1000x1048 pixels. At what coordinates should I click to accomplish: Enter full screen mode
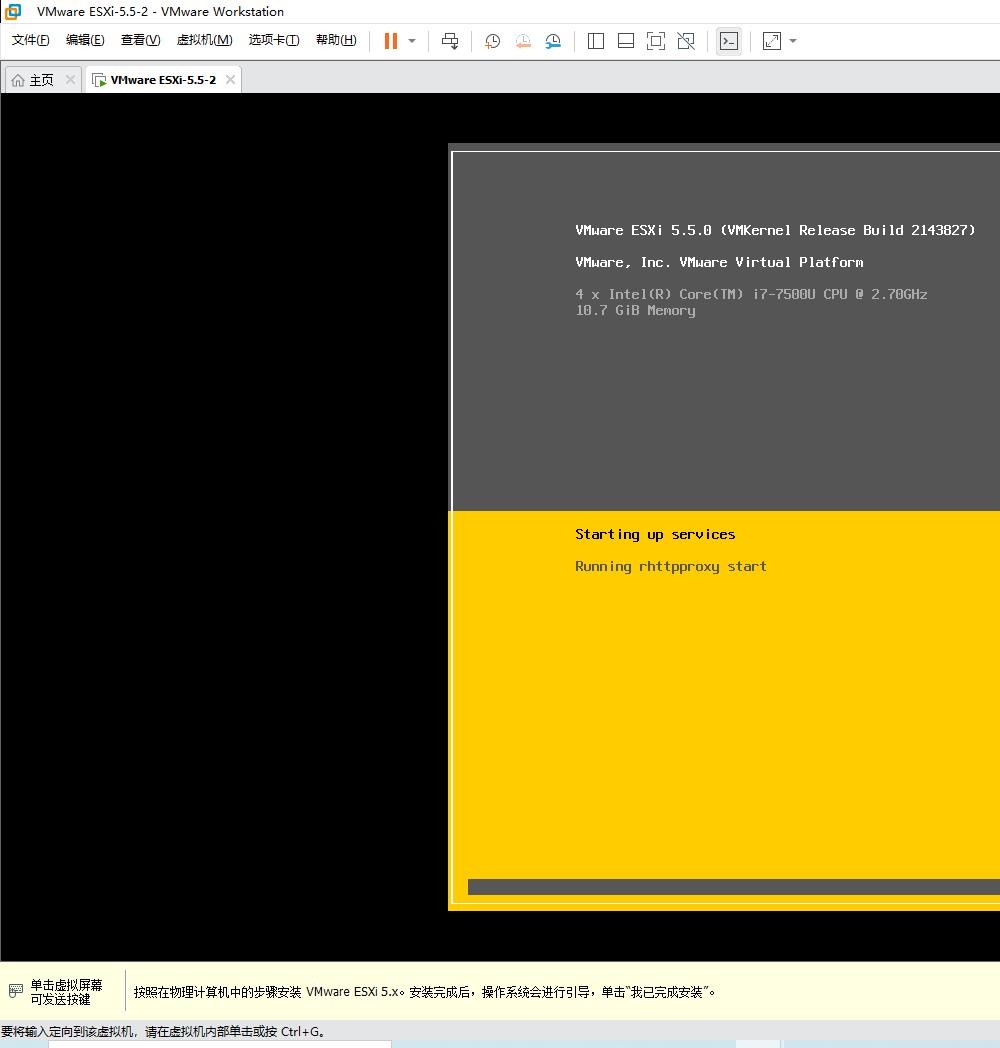click(x=656, y=41)
